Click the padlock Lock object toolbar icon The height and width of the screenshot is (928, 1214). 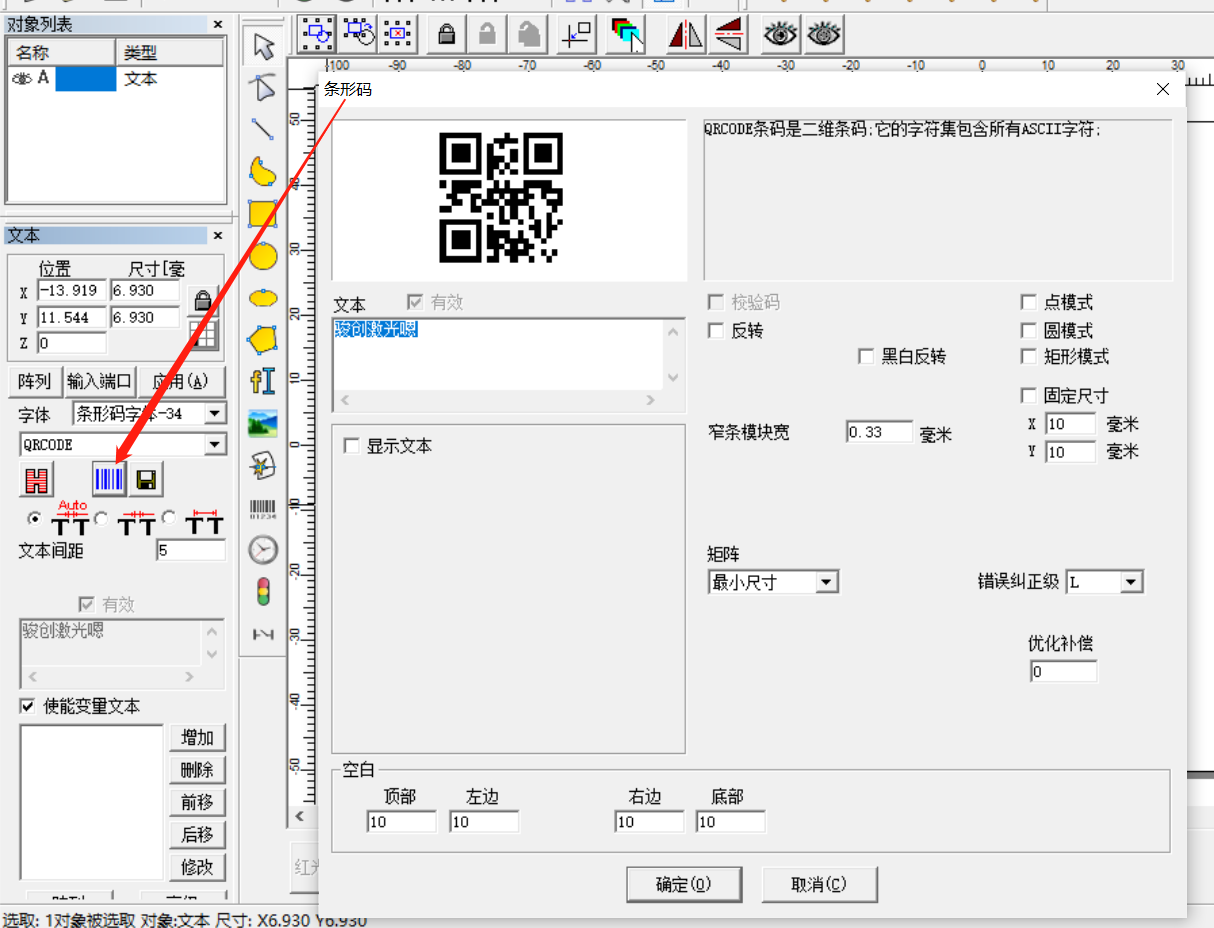point(447,35)
